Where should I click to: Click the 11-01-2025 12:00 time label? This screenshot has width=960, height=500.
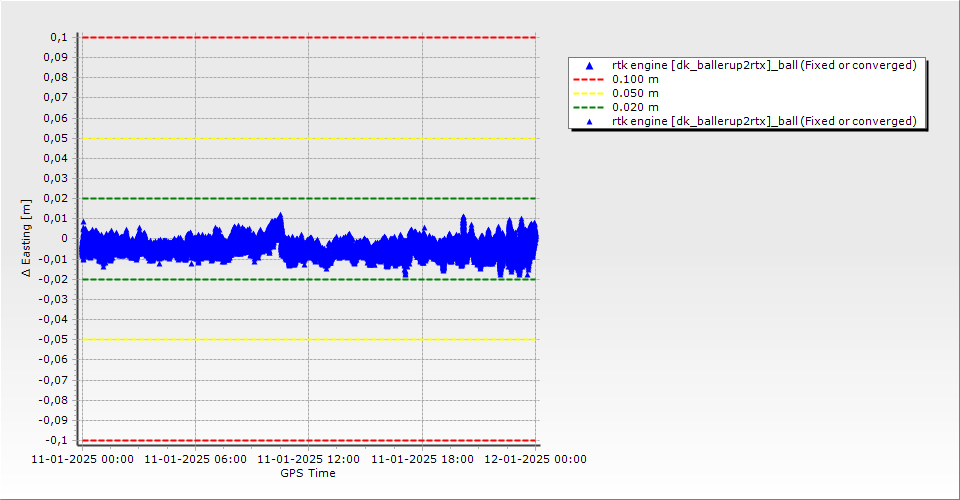tap(309, 459)
